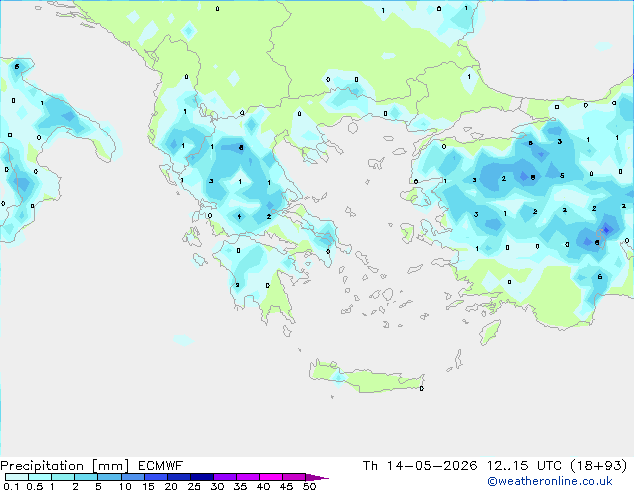Select the 20–25 mm dark blue swatch

click(x=178, y=477)
